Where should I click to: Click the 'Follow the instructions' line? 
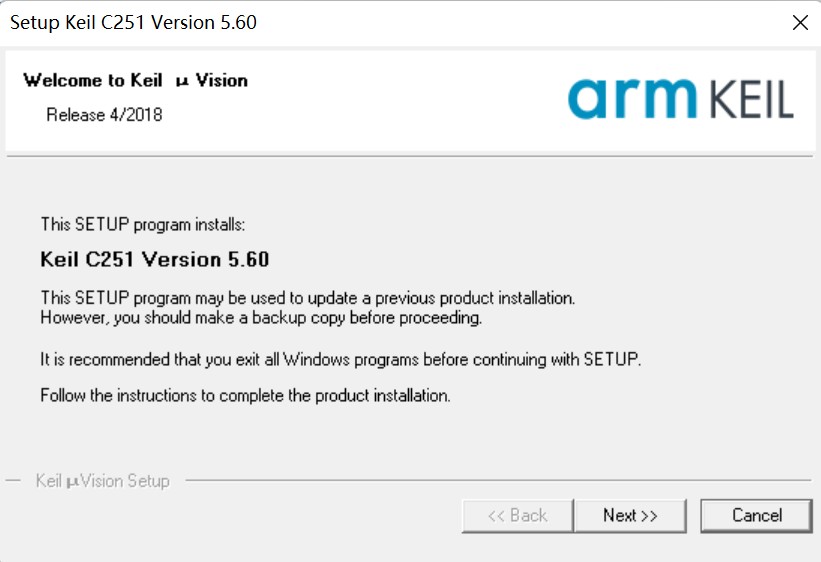coord(246,395)
